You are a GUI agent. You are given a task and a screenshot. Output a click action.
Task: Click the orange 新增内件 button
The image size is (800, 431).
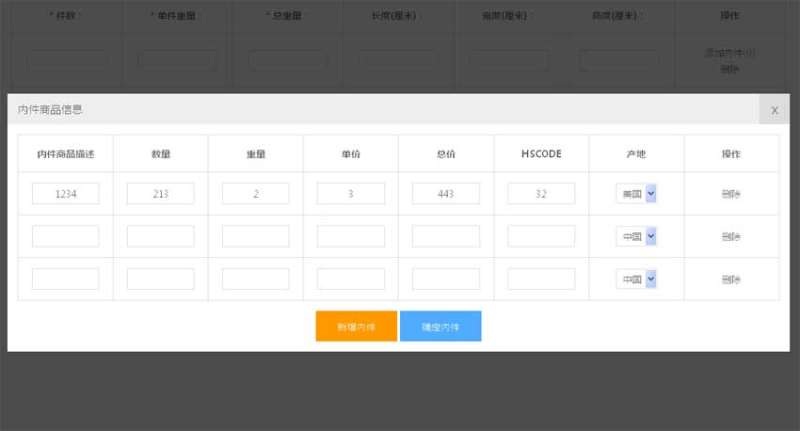tap(356, 326)
